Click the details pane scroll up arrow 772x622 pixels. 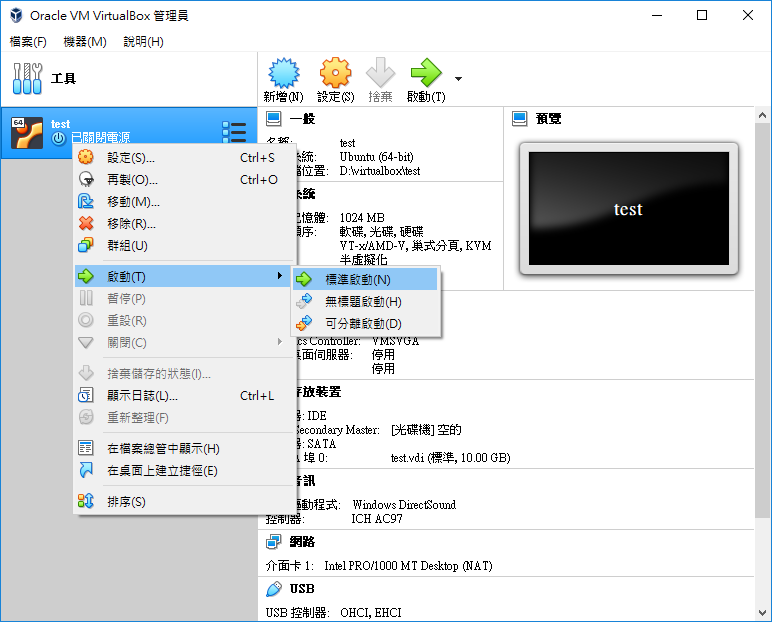(x=763, y=116)
